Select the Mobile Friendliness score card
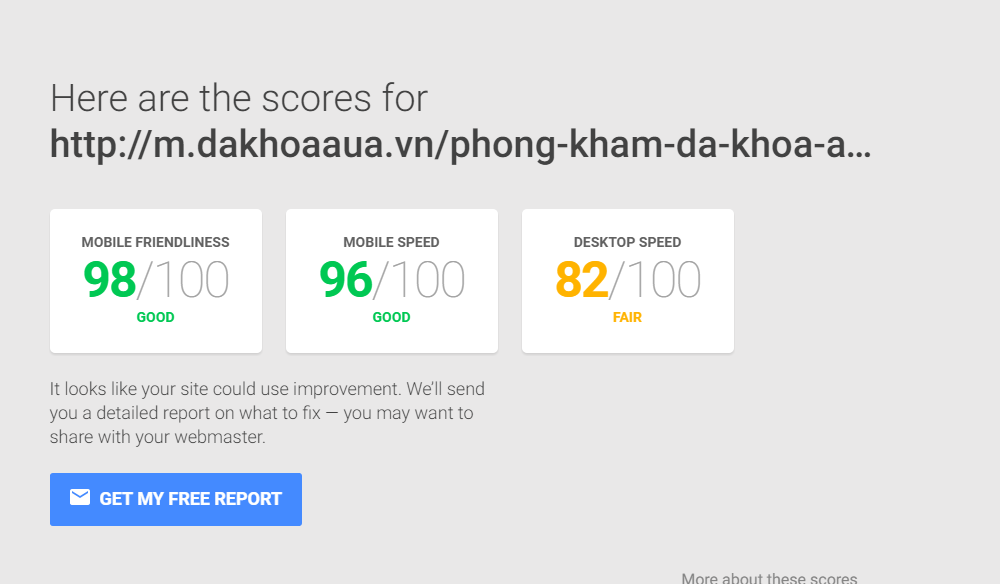 pyautogui.click(x=156, y=281)
